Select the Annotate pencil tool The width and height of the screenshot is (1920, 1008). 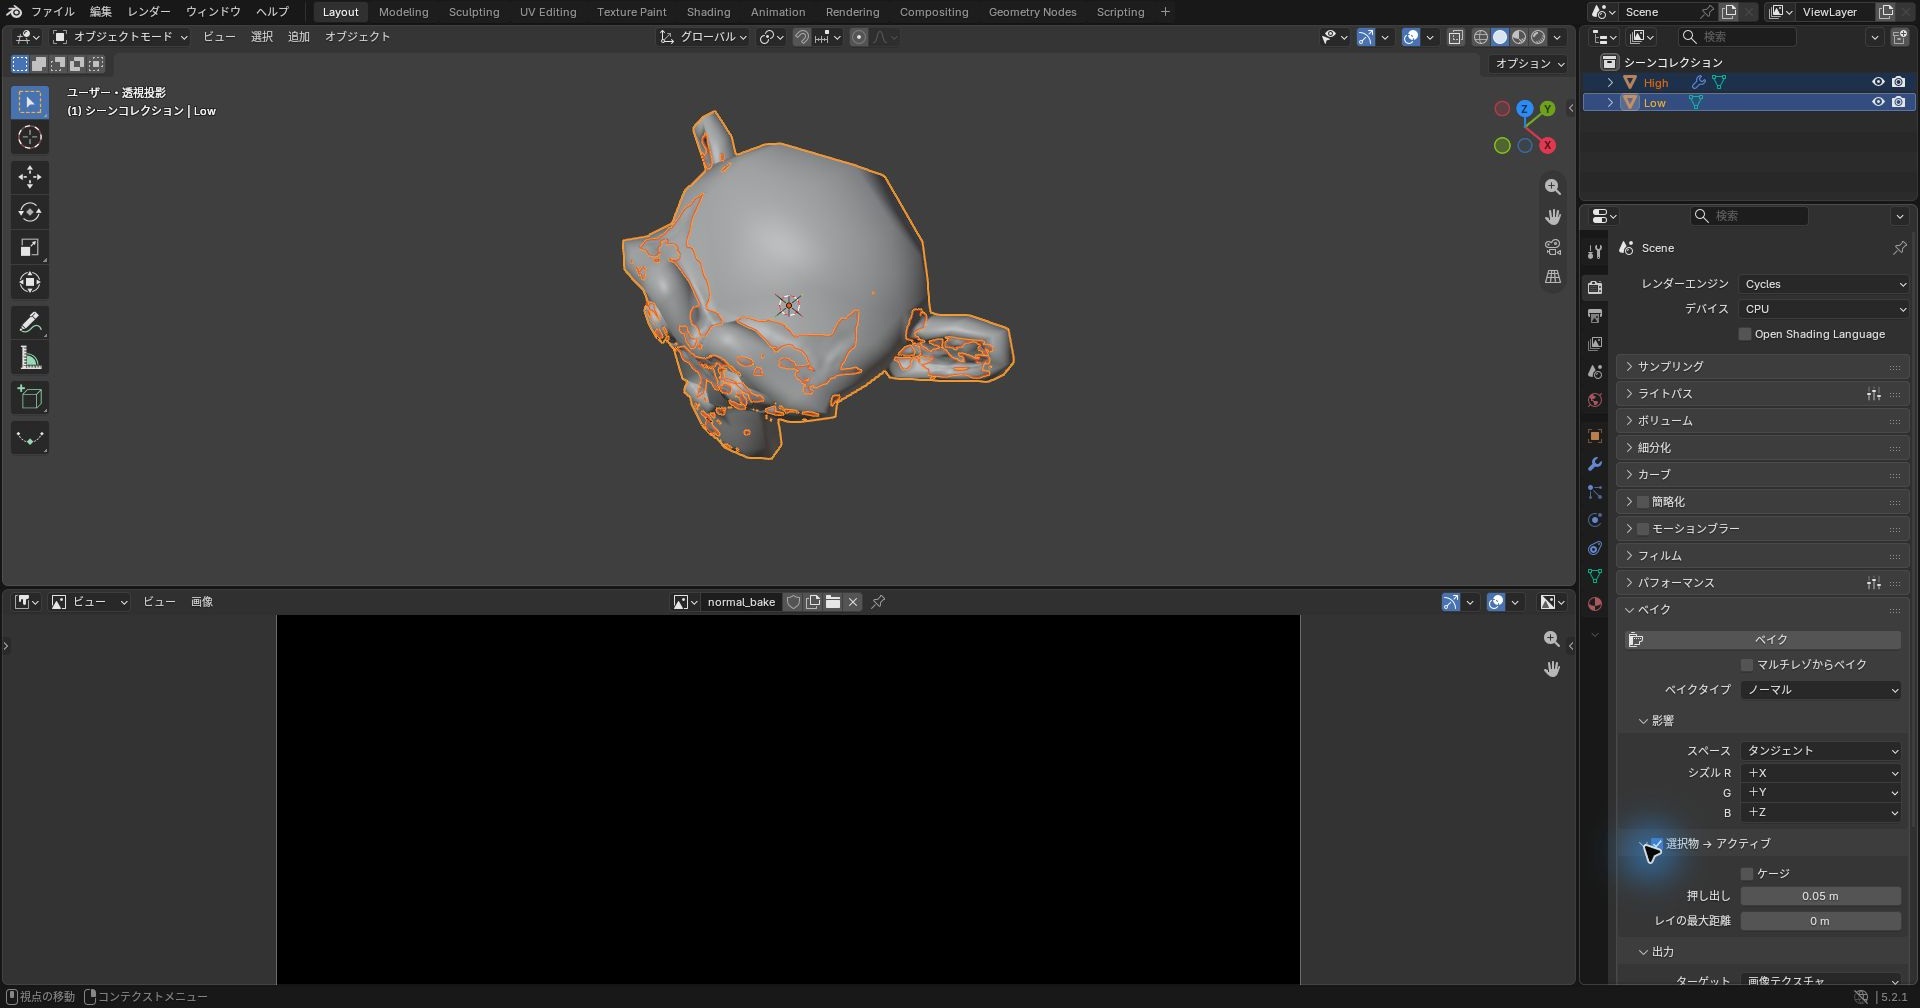pos(30,322)
